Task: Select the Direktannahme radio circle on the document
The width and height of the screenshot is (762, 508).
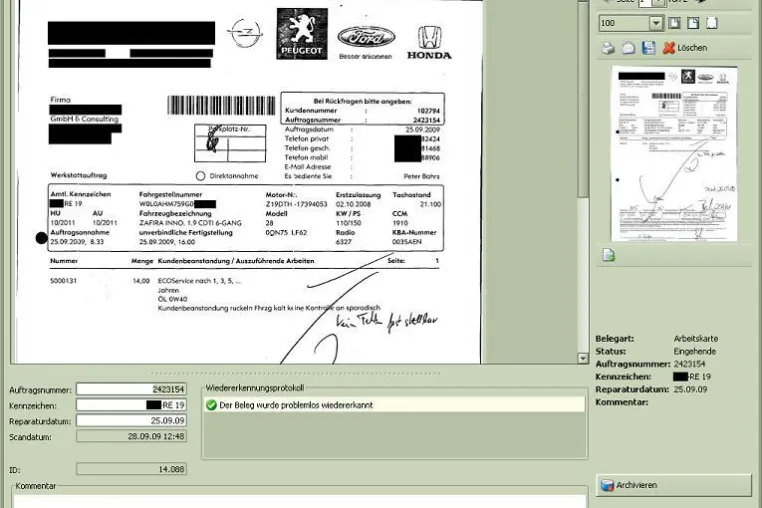Action: (200, 176)
